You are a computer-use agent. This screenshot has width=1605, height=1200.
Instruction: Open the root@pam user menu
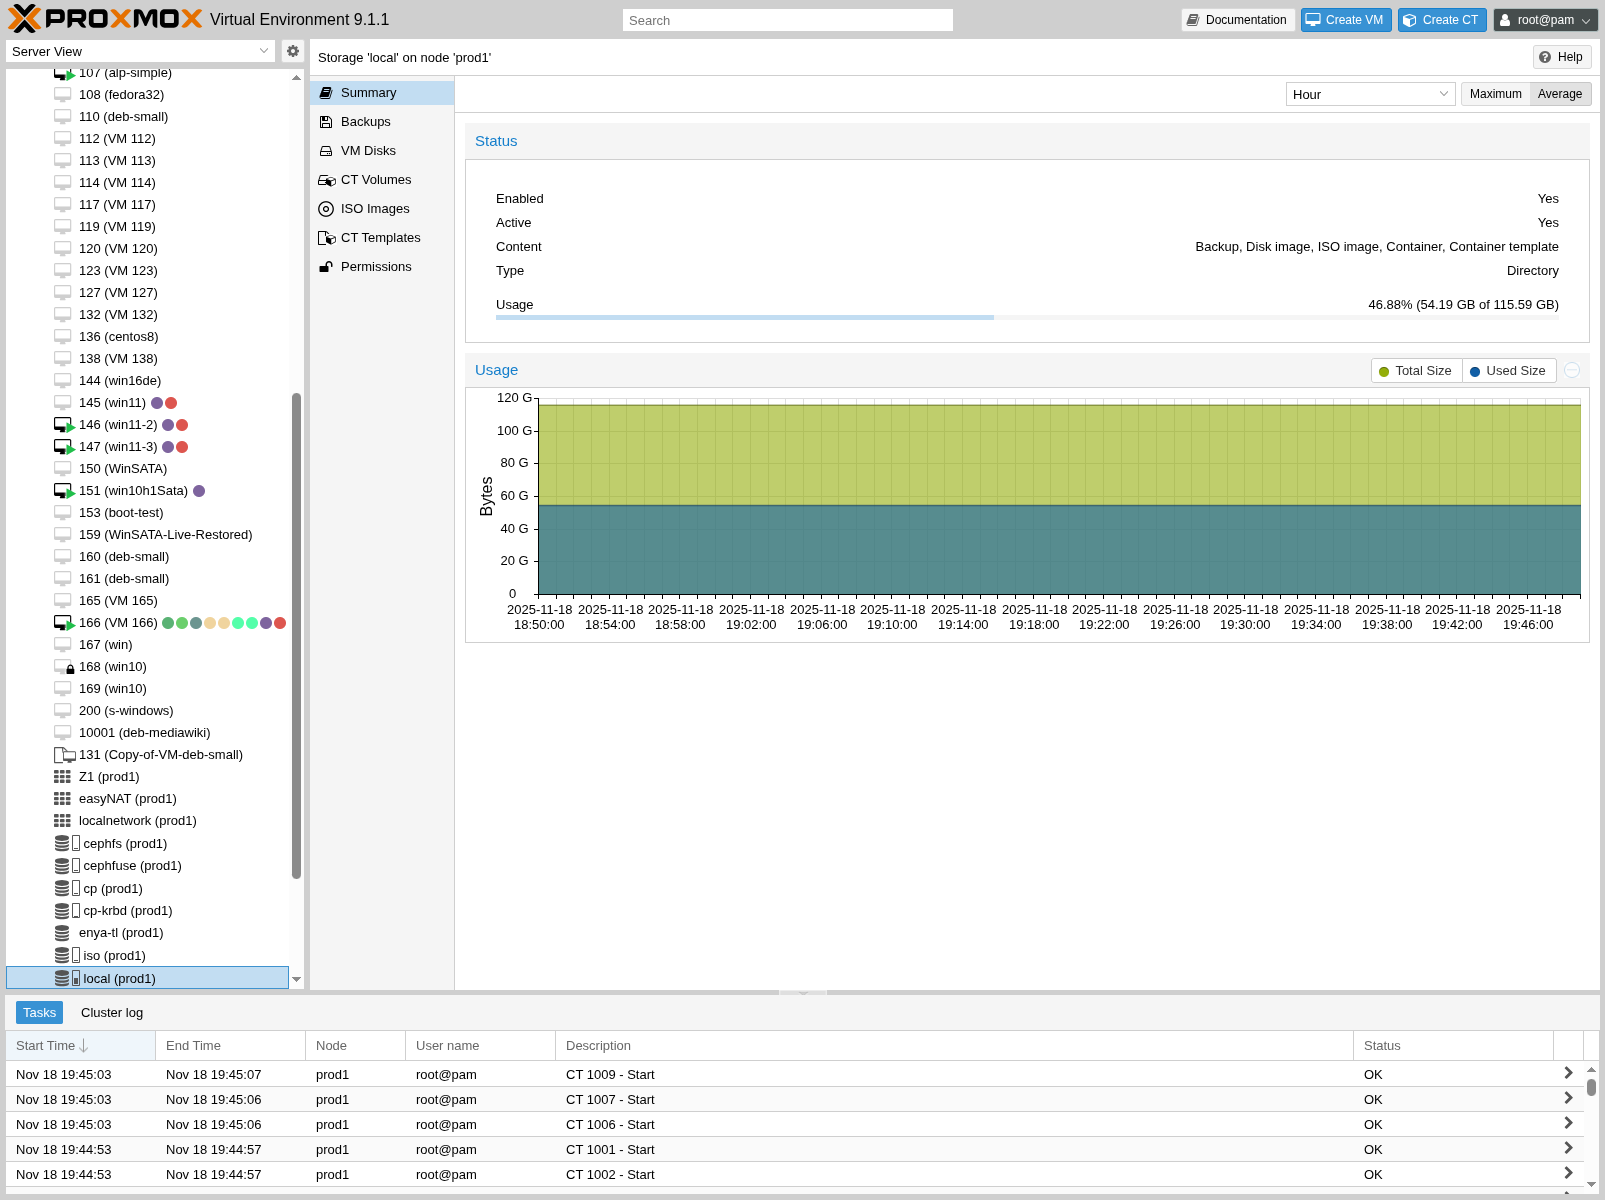1545,20
